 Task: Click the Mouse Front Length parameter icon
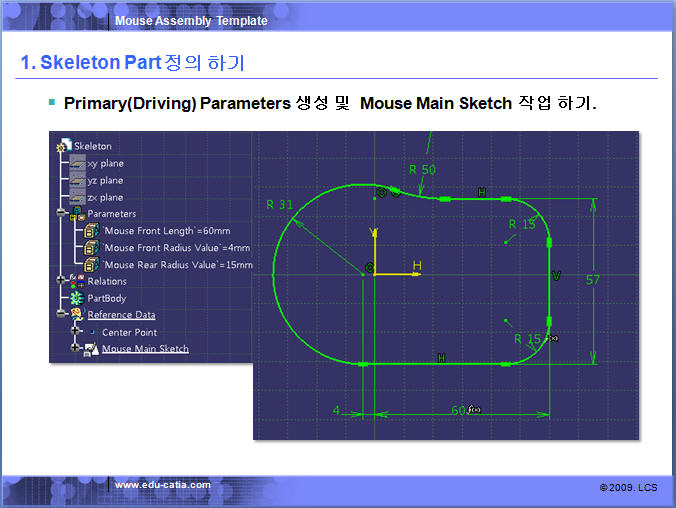91,231
